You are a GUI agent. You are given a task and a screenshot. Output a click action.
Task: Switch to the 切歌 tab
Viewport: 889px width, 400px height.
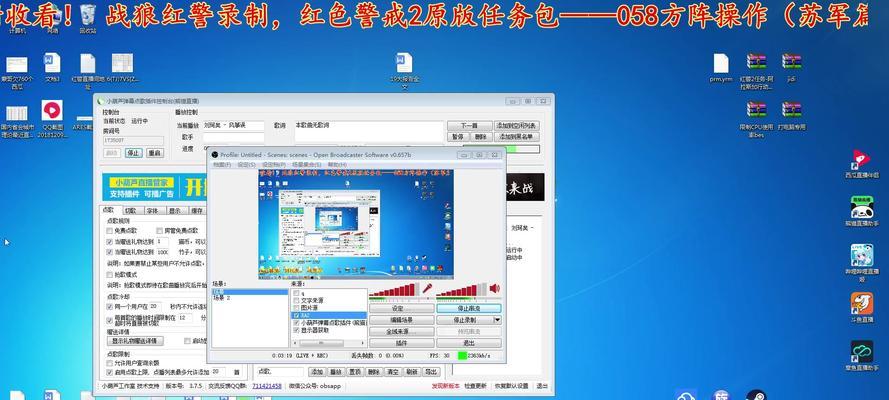point(131,211)
